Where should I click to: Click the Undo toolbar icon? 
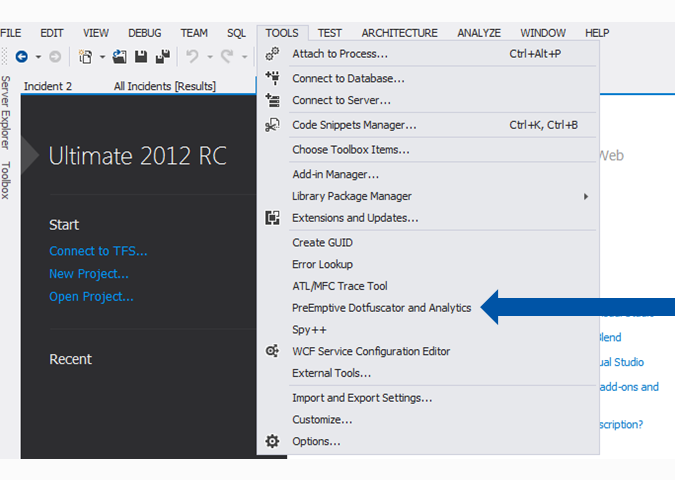[192, 56]
